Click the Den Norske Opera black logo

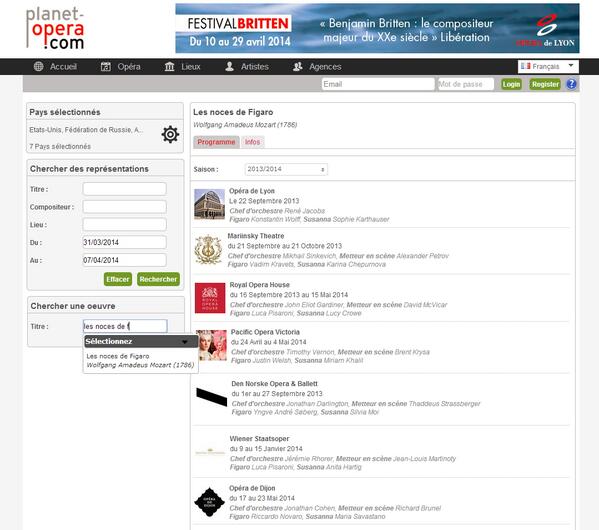click(211, 397)
